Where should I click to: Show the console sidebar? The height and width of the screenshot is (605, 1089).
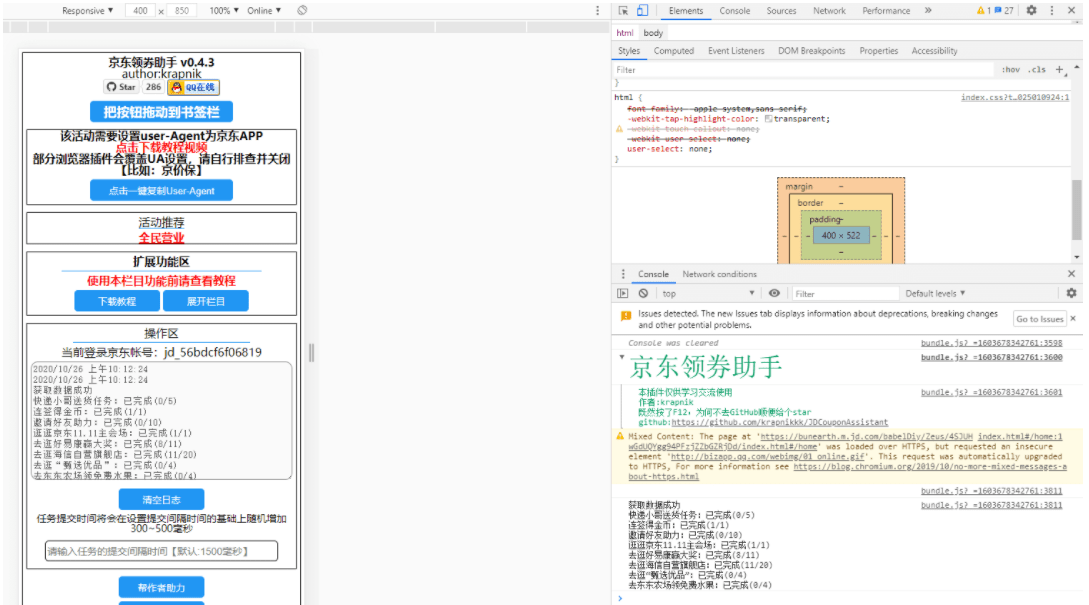click(623, 293)
